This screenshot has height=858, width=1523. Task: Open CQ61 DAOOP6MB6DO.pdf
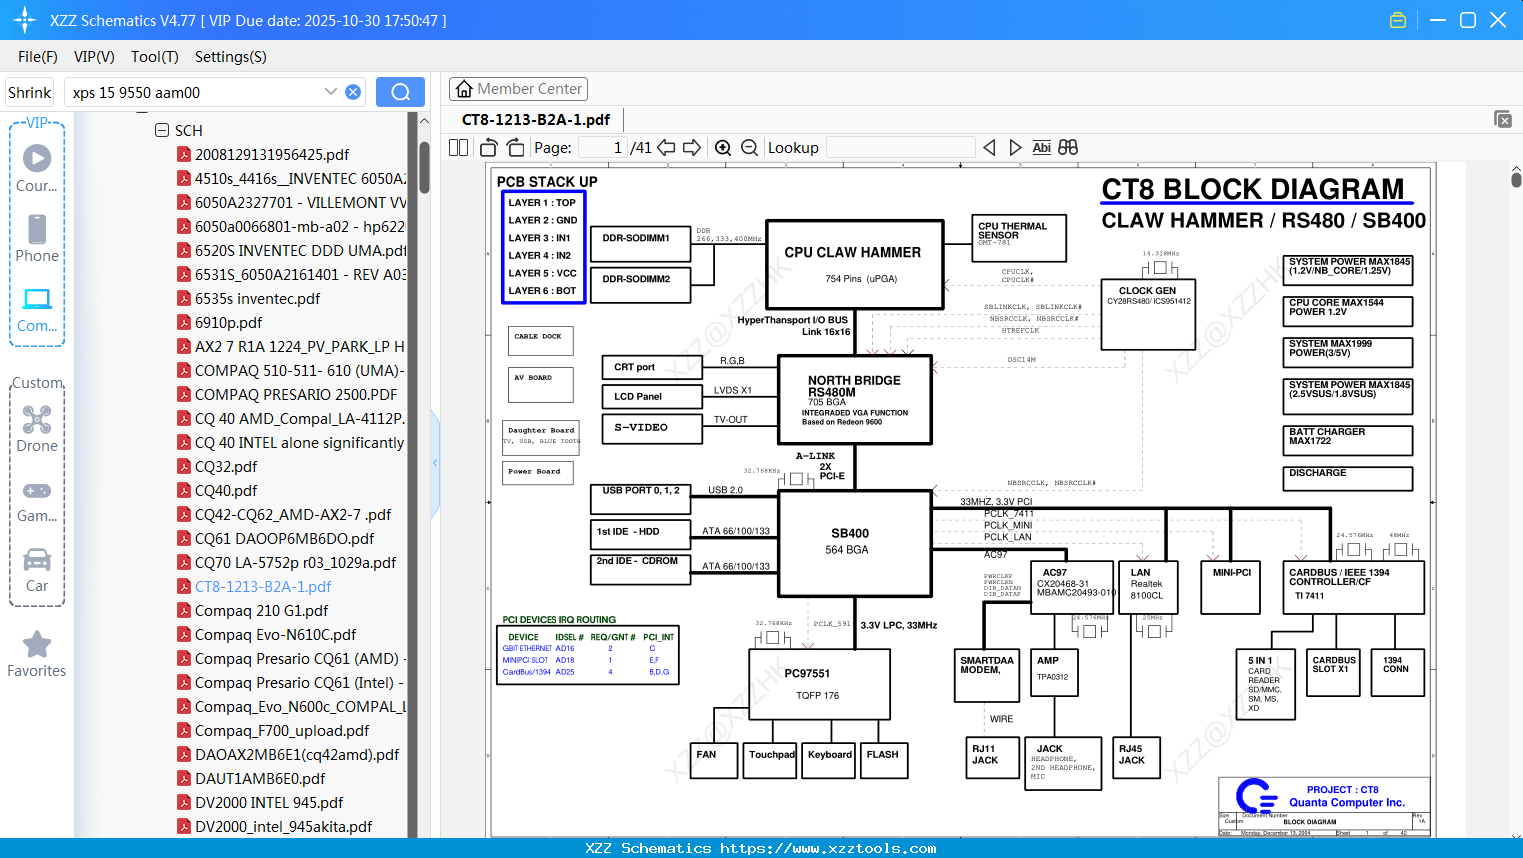pyautogui.click(x=284, y=539)
